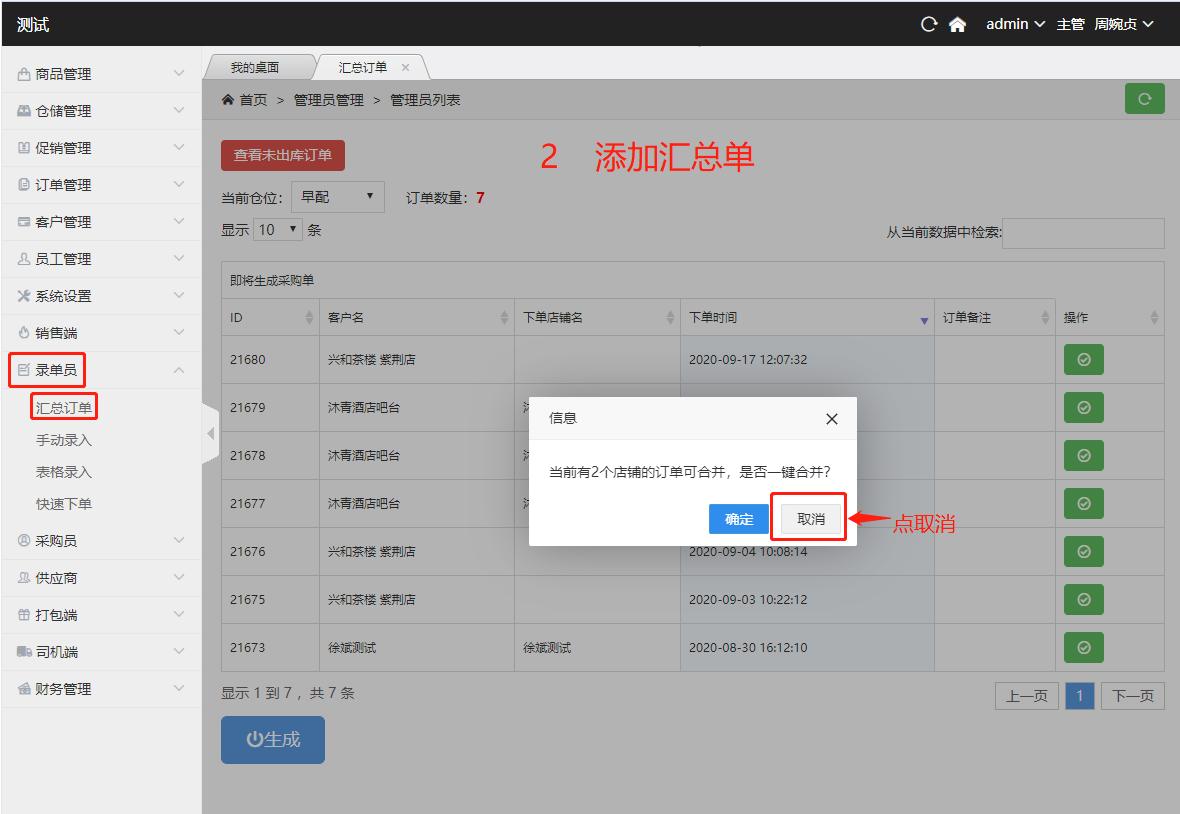
Task: Click the green reload button at top right
Action: click(1144, 99)
